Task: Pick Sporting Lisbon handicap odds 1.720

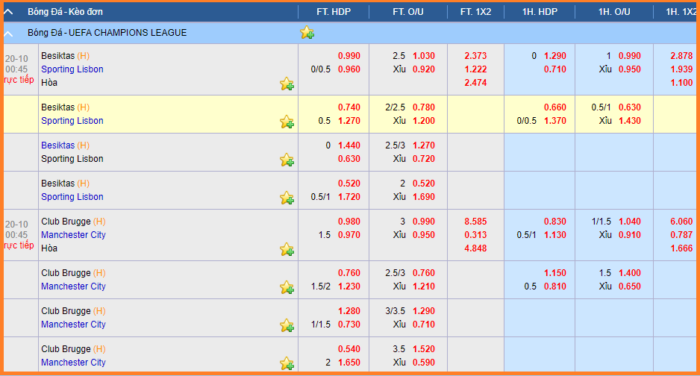Action: [x=349, y=196]
